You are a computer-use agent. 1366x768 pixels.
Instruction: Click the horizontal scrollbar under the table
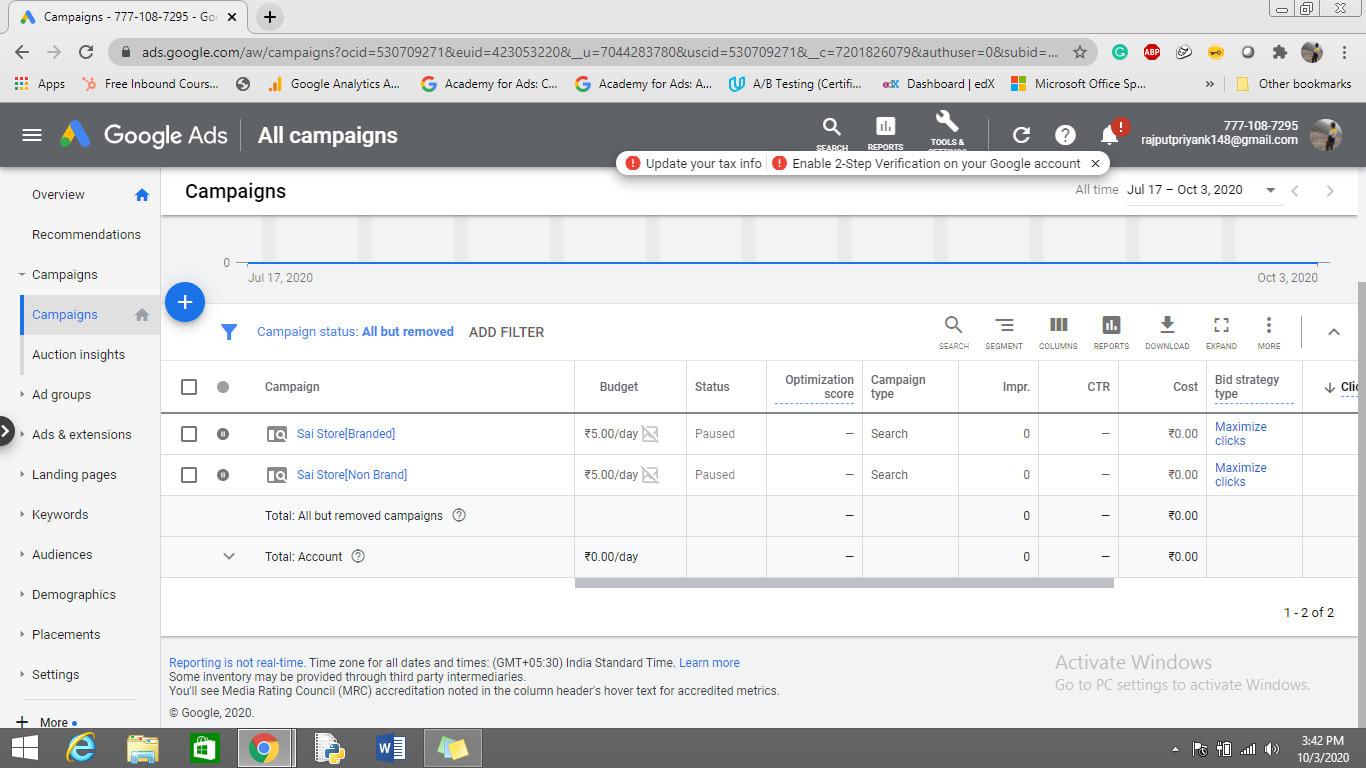843,583
